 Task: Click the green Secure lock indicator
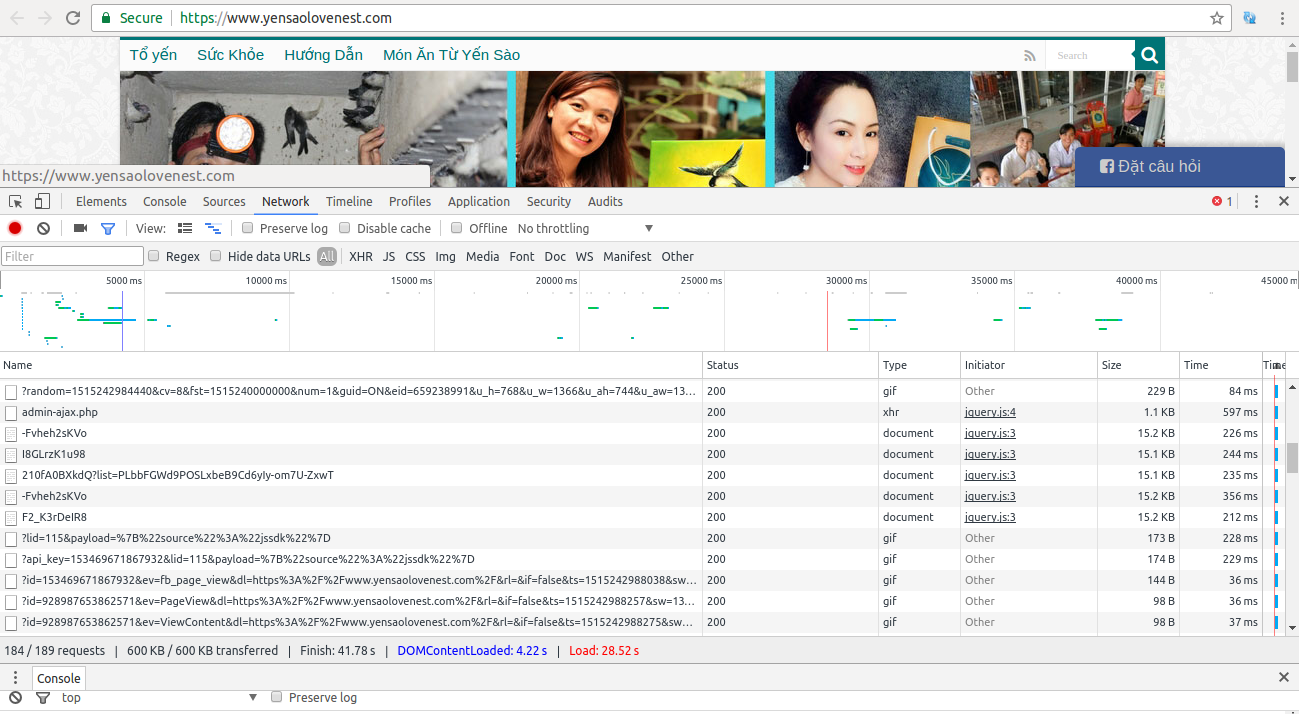pos(133,18)
